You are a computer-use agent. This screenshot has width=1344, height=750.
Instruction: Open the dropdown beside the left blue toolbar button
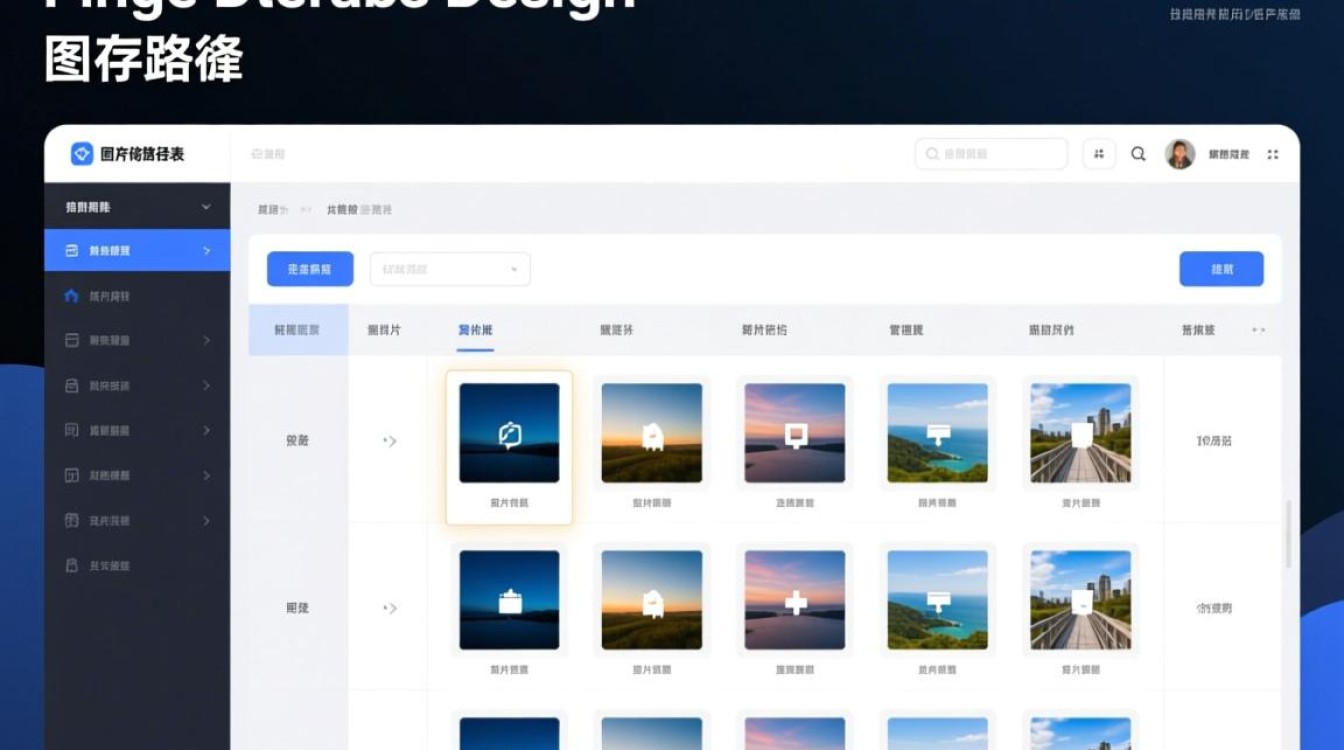point(450,269)
